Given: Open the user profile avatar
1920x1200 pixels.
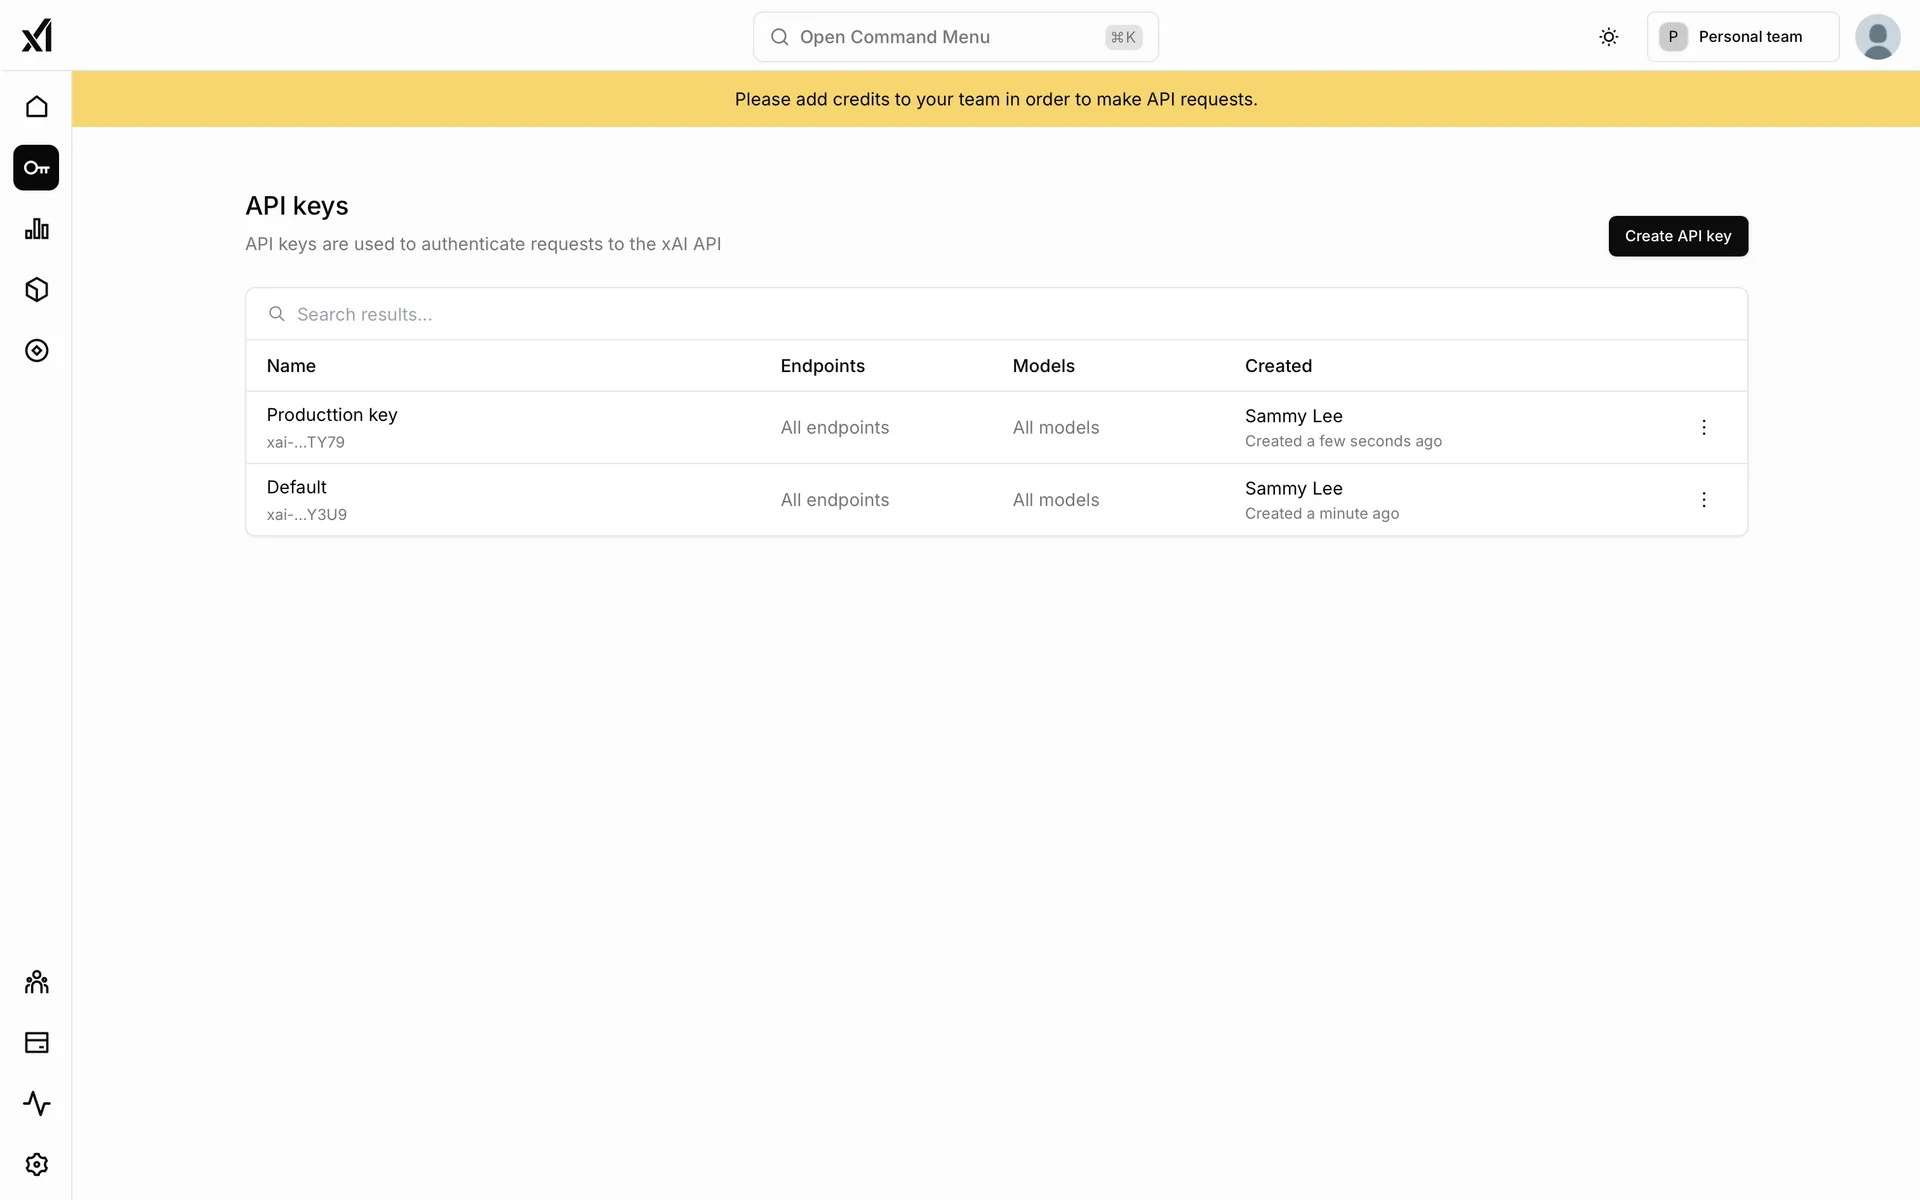Looking at the screenshot, I should 1877,37.
